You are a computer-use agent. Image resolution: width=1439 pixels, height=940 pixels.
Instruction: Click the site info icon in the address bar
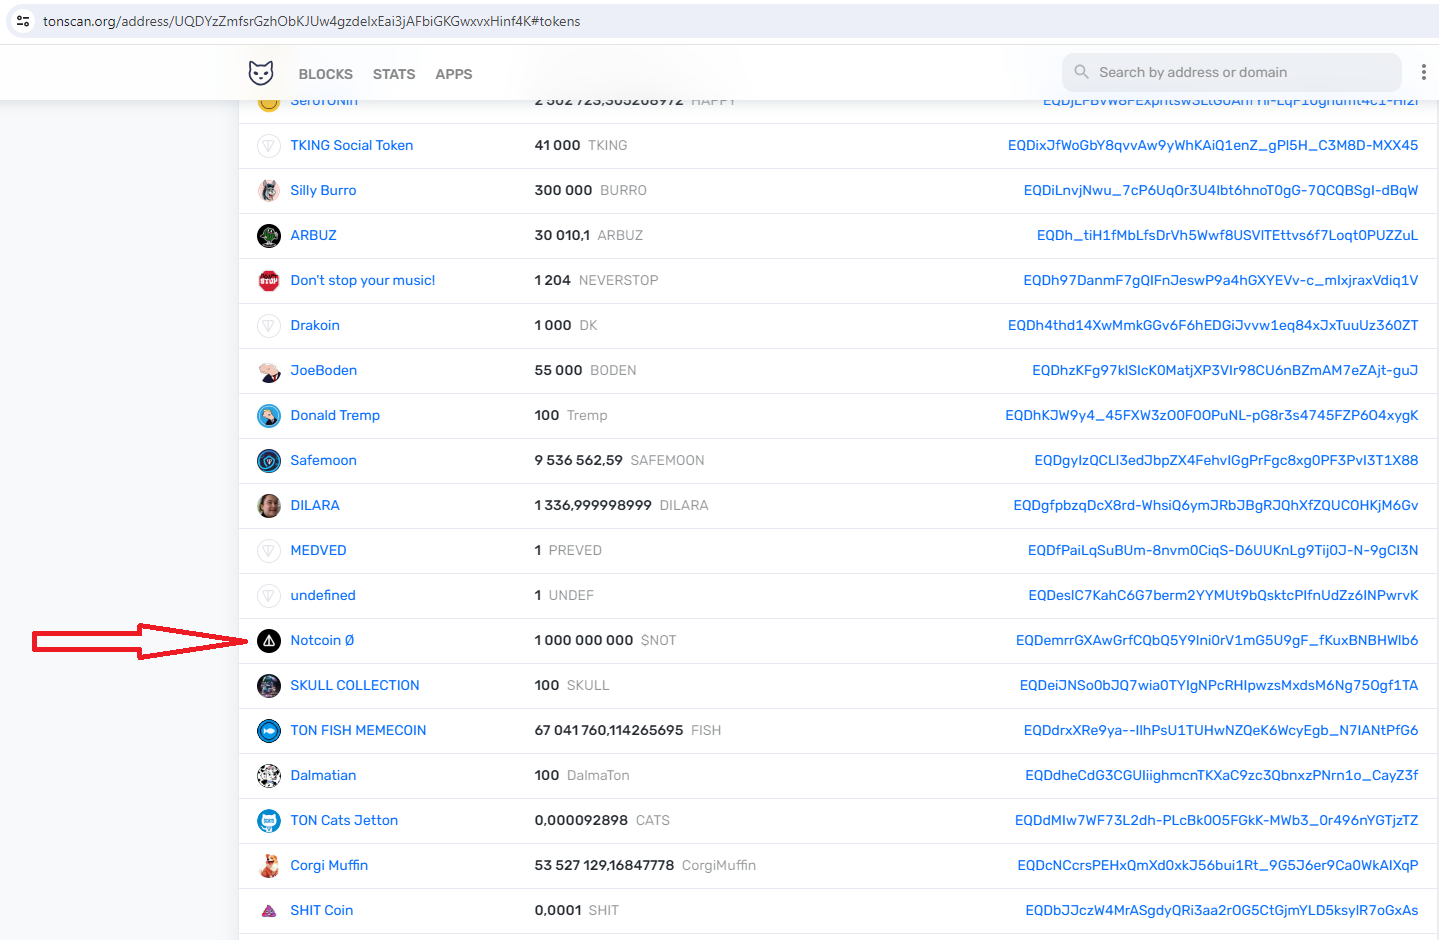pos(23,21)
